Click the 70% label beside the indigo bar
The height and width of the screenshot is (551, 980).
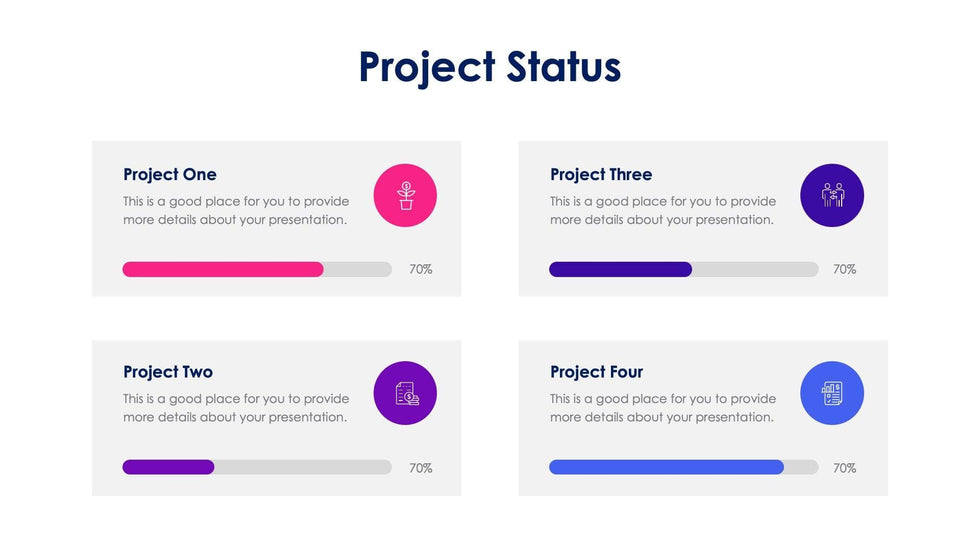click(845, 269)
